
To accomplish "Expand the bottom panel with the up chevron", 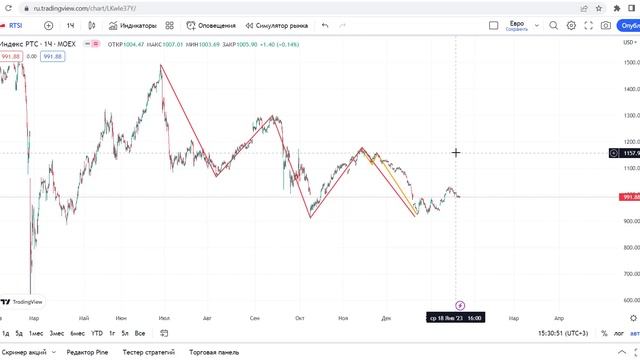I will [622, 352].
